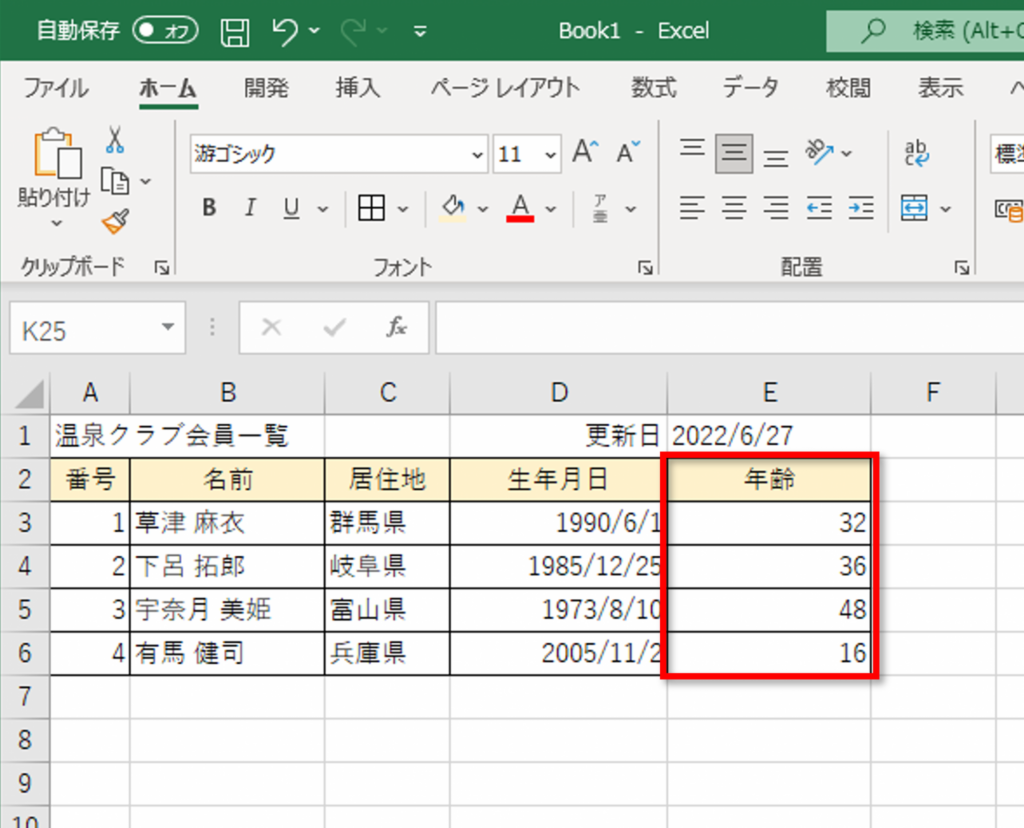The height and width of the screenshot is (828, 1024).
Task: Align text right
Action: [776, 208]
